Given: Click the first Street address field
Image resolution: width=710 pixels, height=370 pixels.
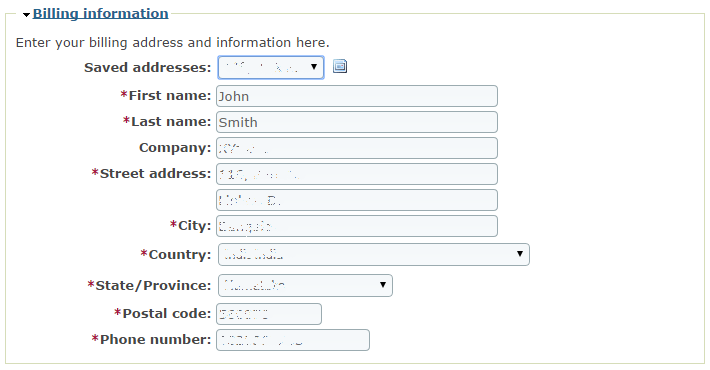Looking at the screenshot, I should pyautogui.click(x=357, y=174).
